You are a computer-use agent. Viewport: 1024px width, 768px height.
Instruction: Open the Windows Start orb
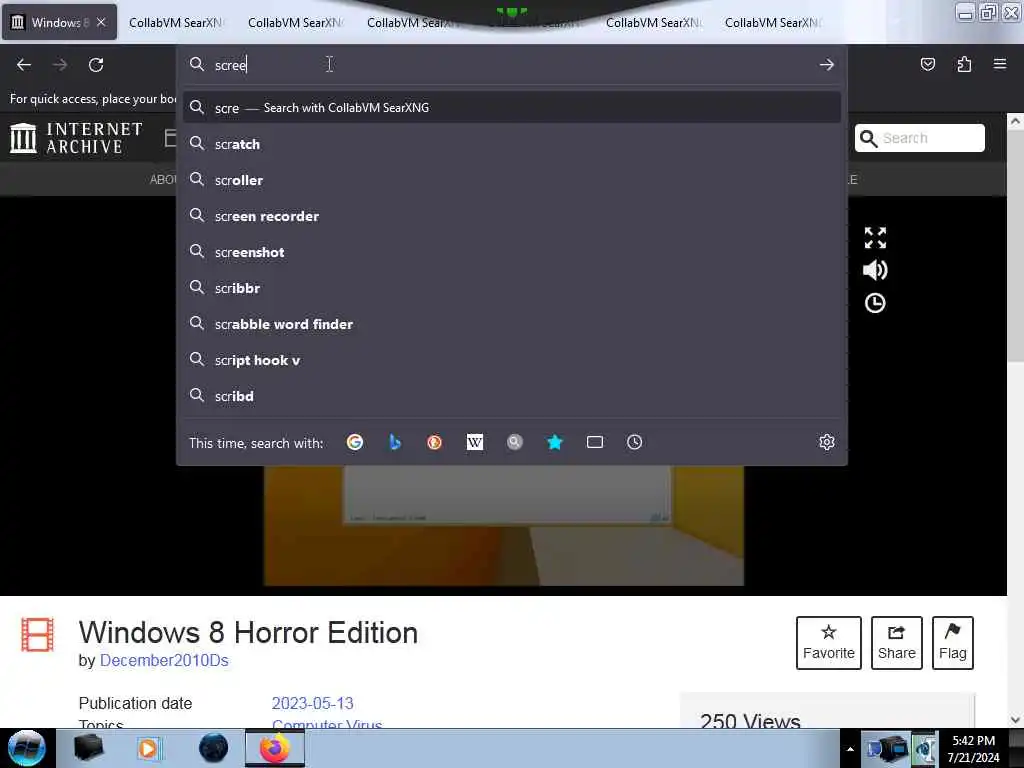click(26, 748)
